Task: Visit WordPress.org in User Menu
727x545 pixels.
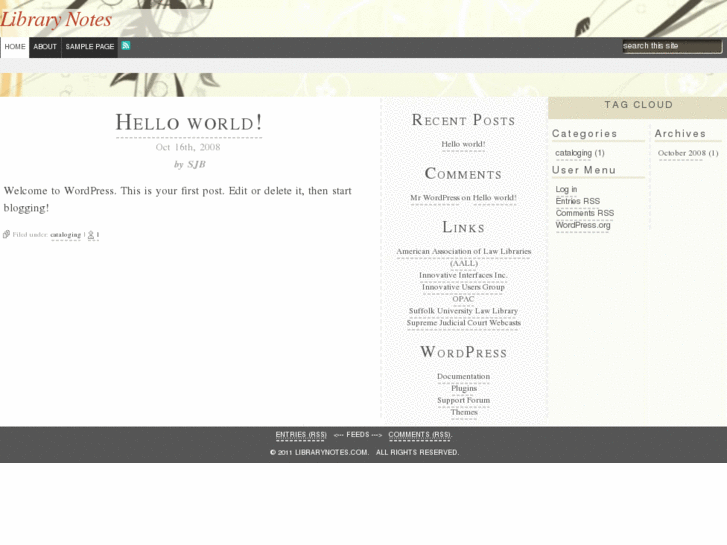Action: coord(583,225)
